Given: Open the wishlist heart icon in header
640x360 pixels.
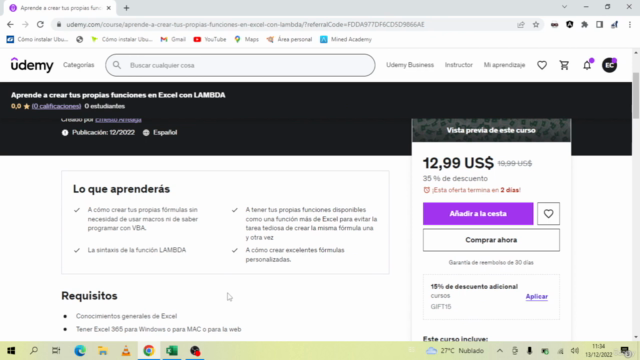Looking at the screenshot, I should coord(542,65).
